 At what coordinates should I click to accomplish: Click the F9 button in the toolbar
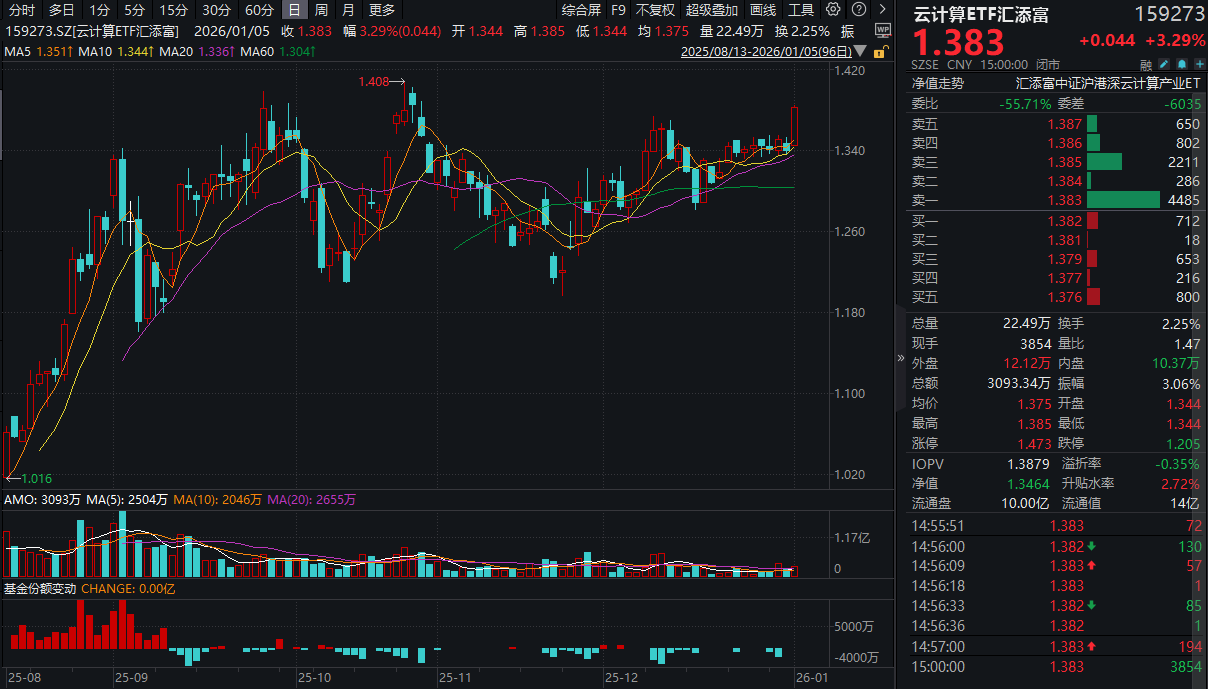(x=618, y=10)
